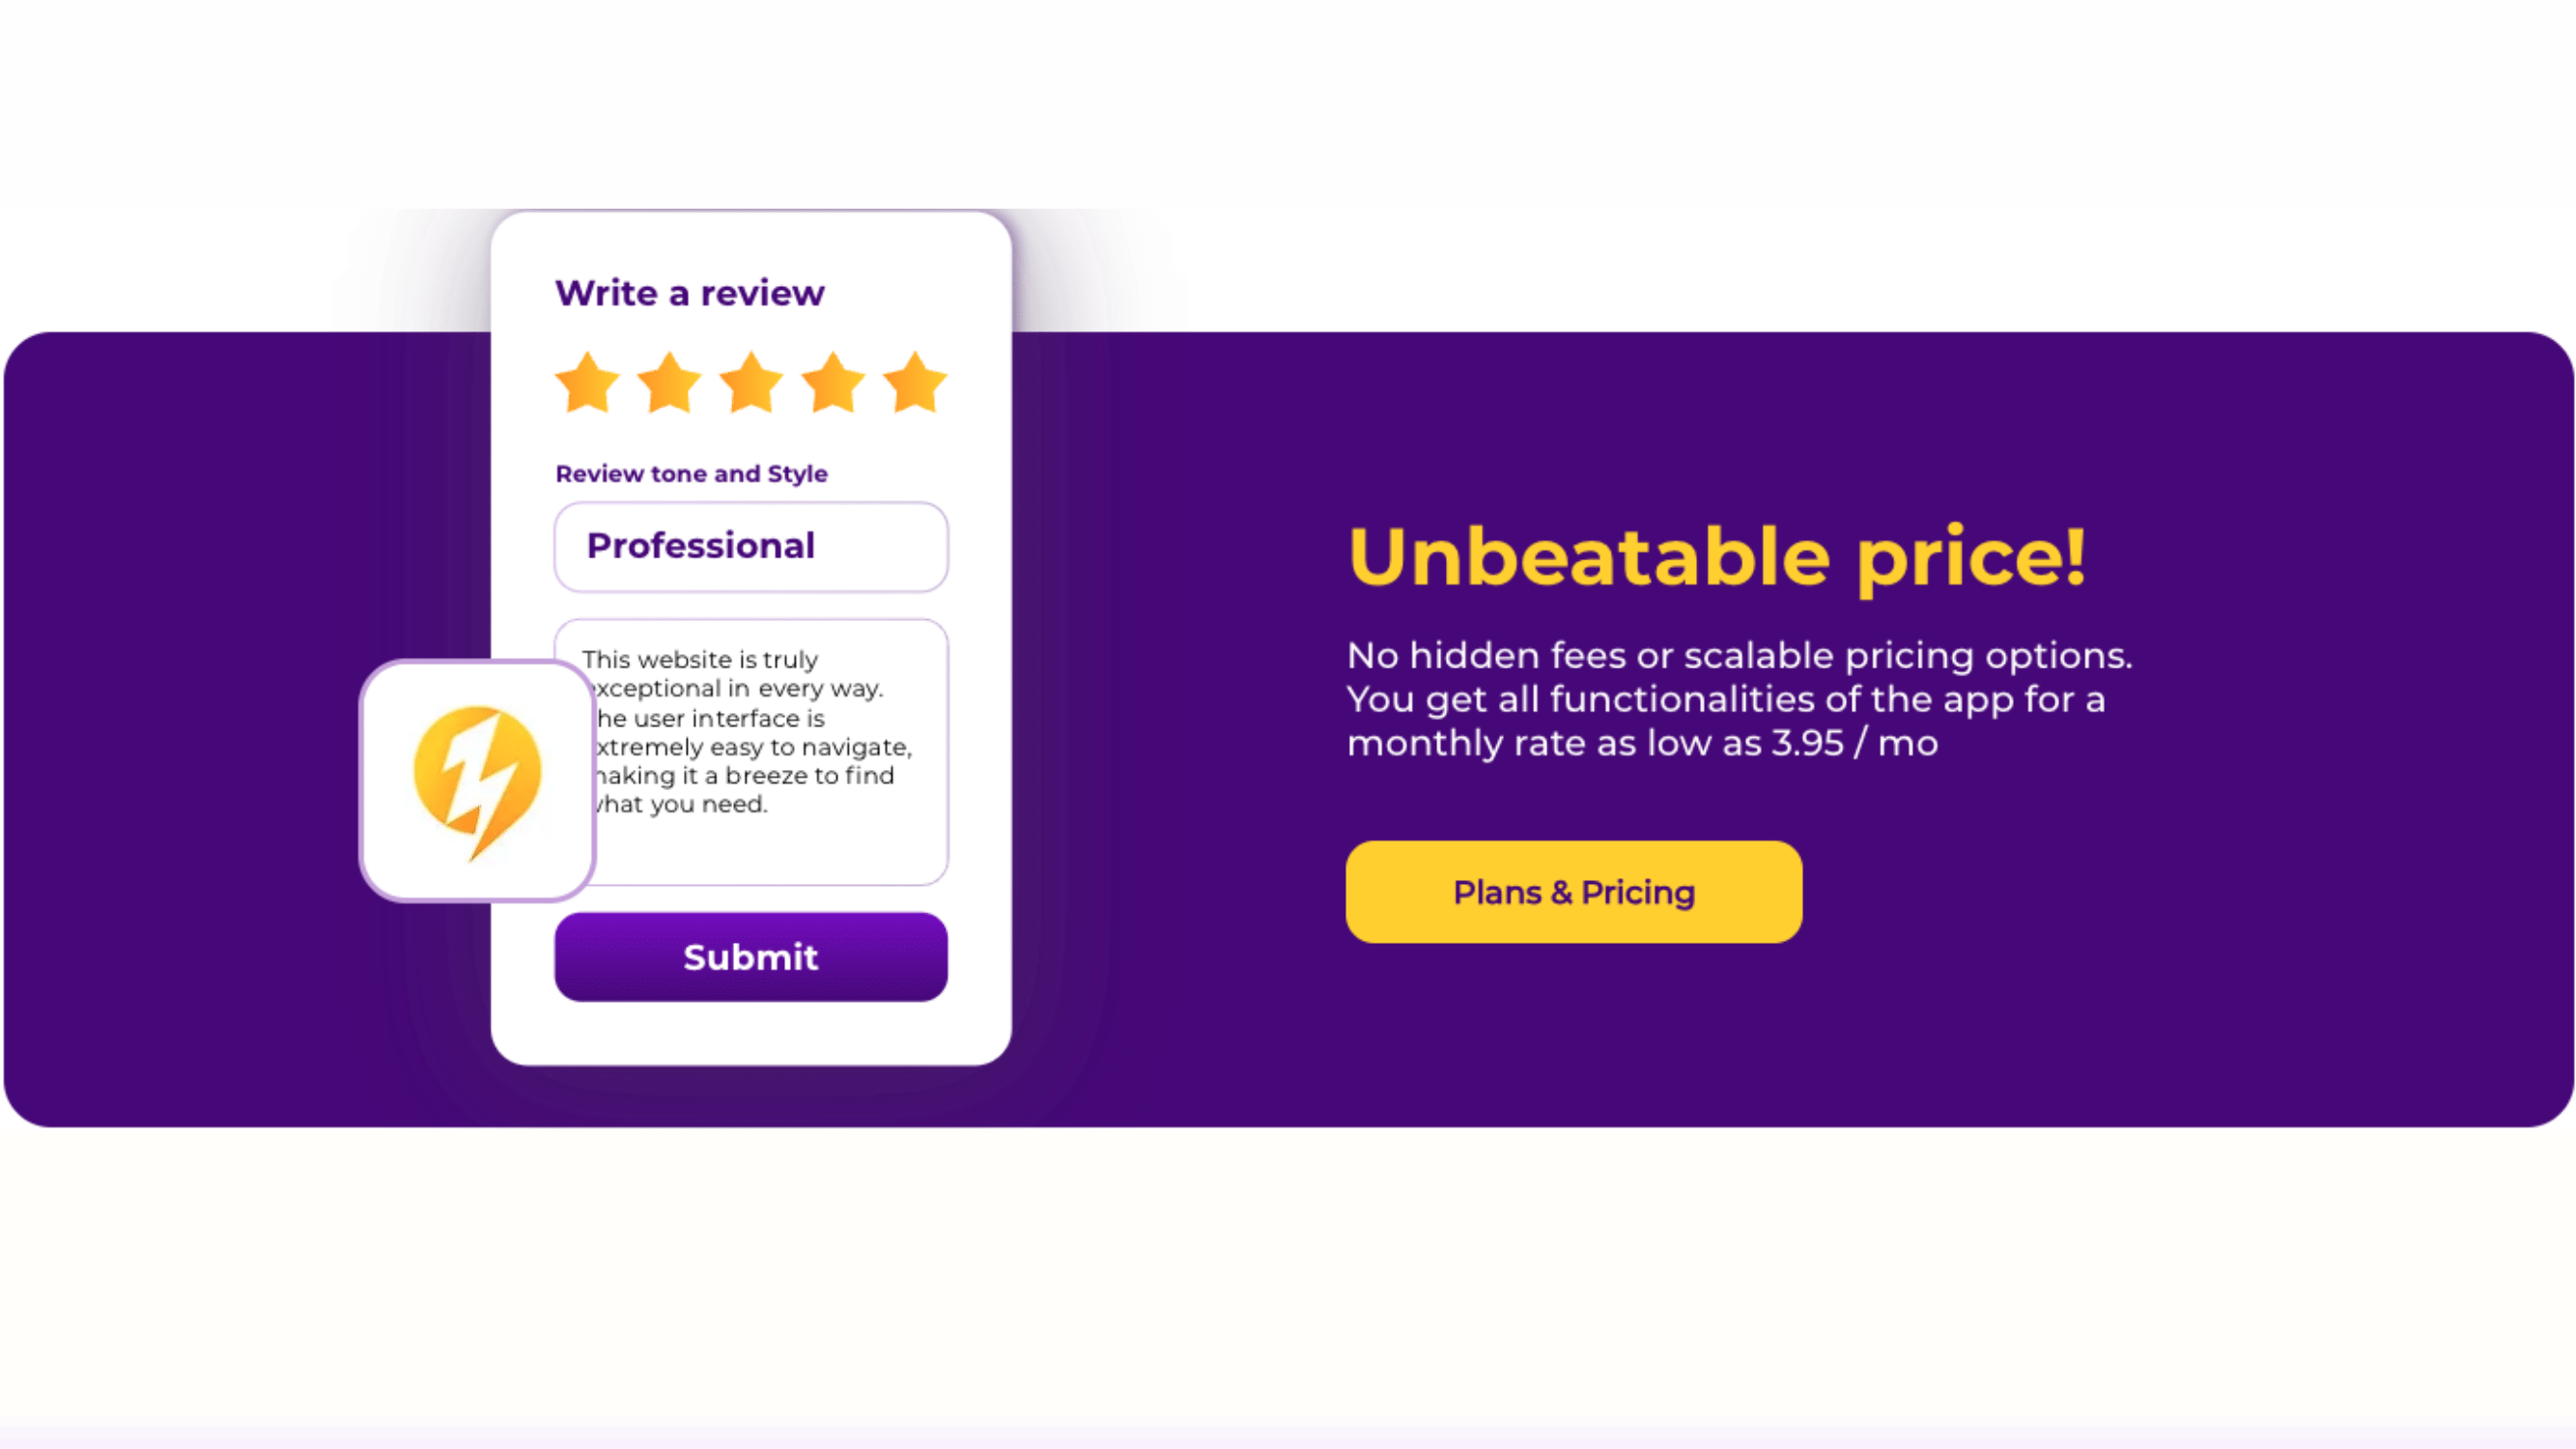
Task: Choose the third rating star
Action: pos(751,383)
